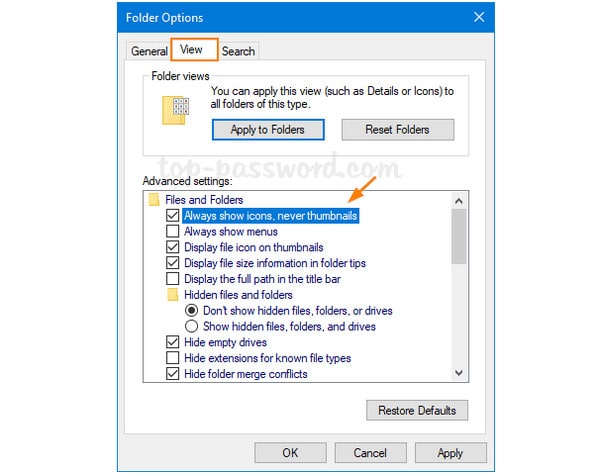
Task: Switch to the General tab
Action: (149, 51)
